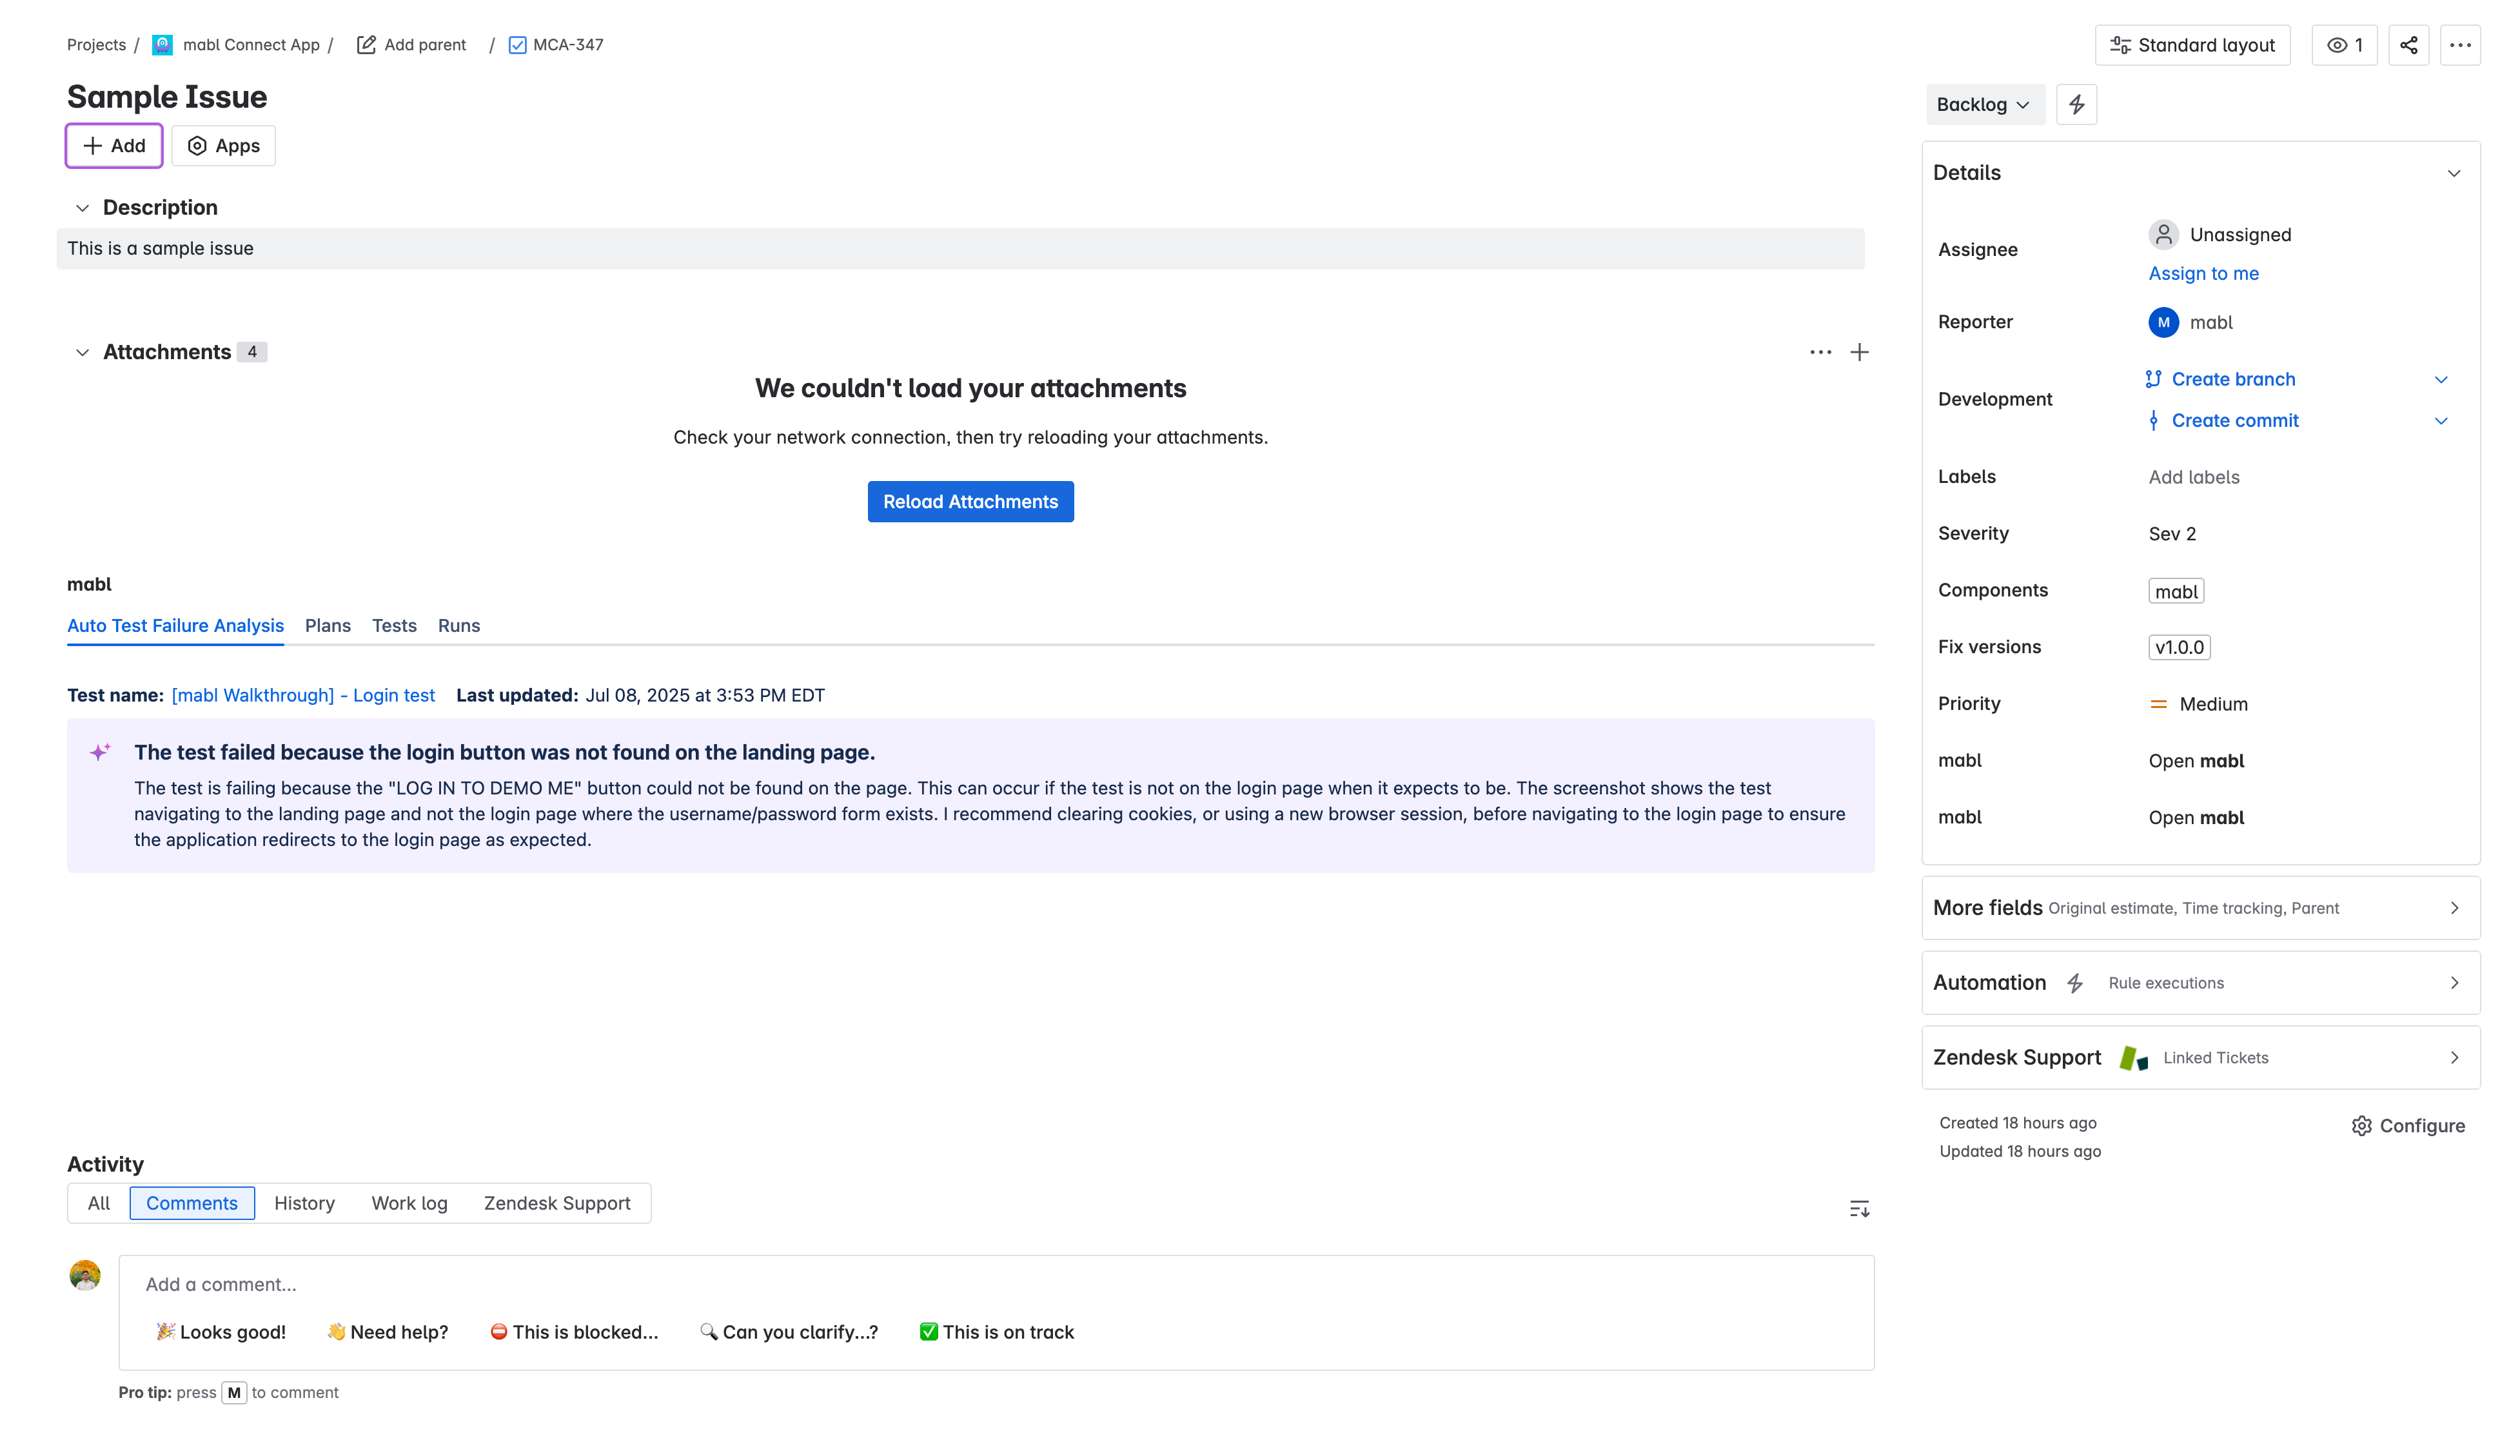Click the mabl Connect App project icon
Screen dimensions: 2520x1456
(x=162, y=45)
